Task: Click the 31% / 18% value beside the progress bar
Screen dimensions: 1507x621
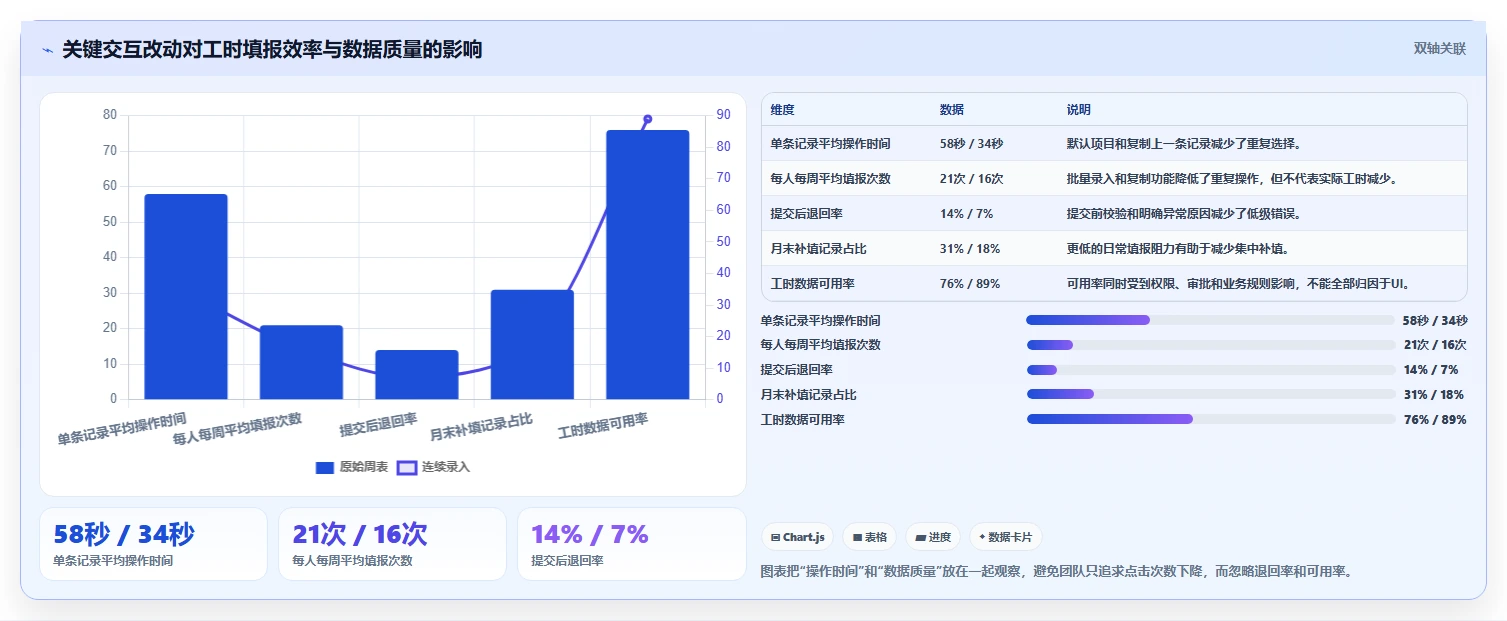Action: (x=1435, y=394)
